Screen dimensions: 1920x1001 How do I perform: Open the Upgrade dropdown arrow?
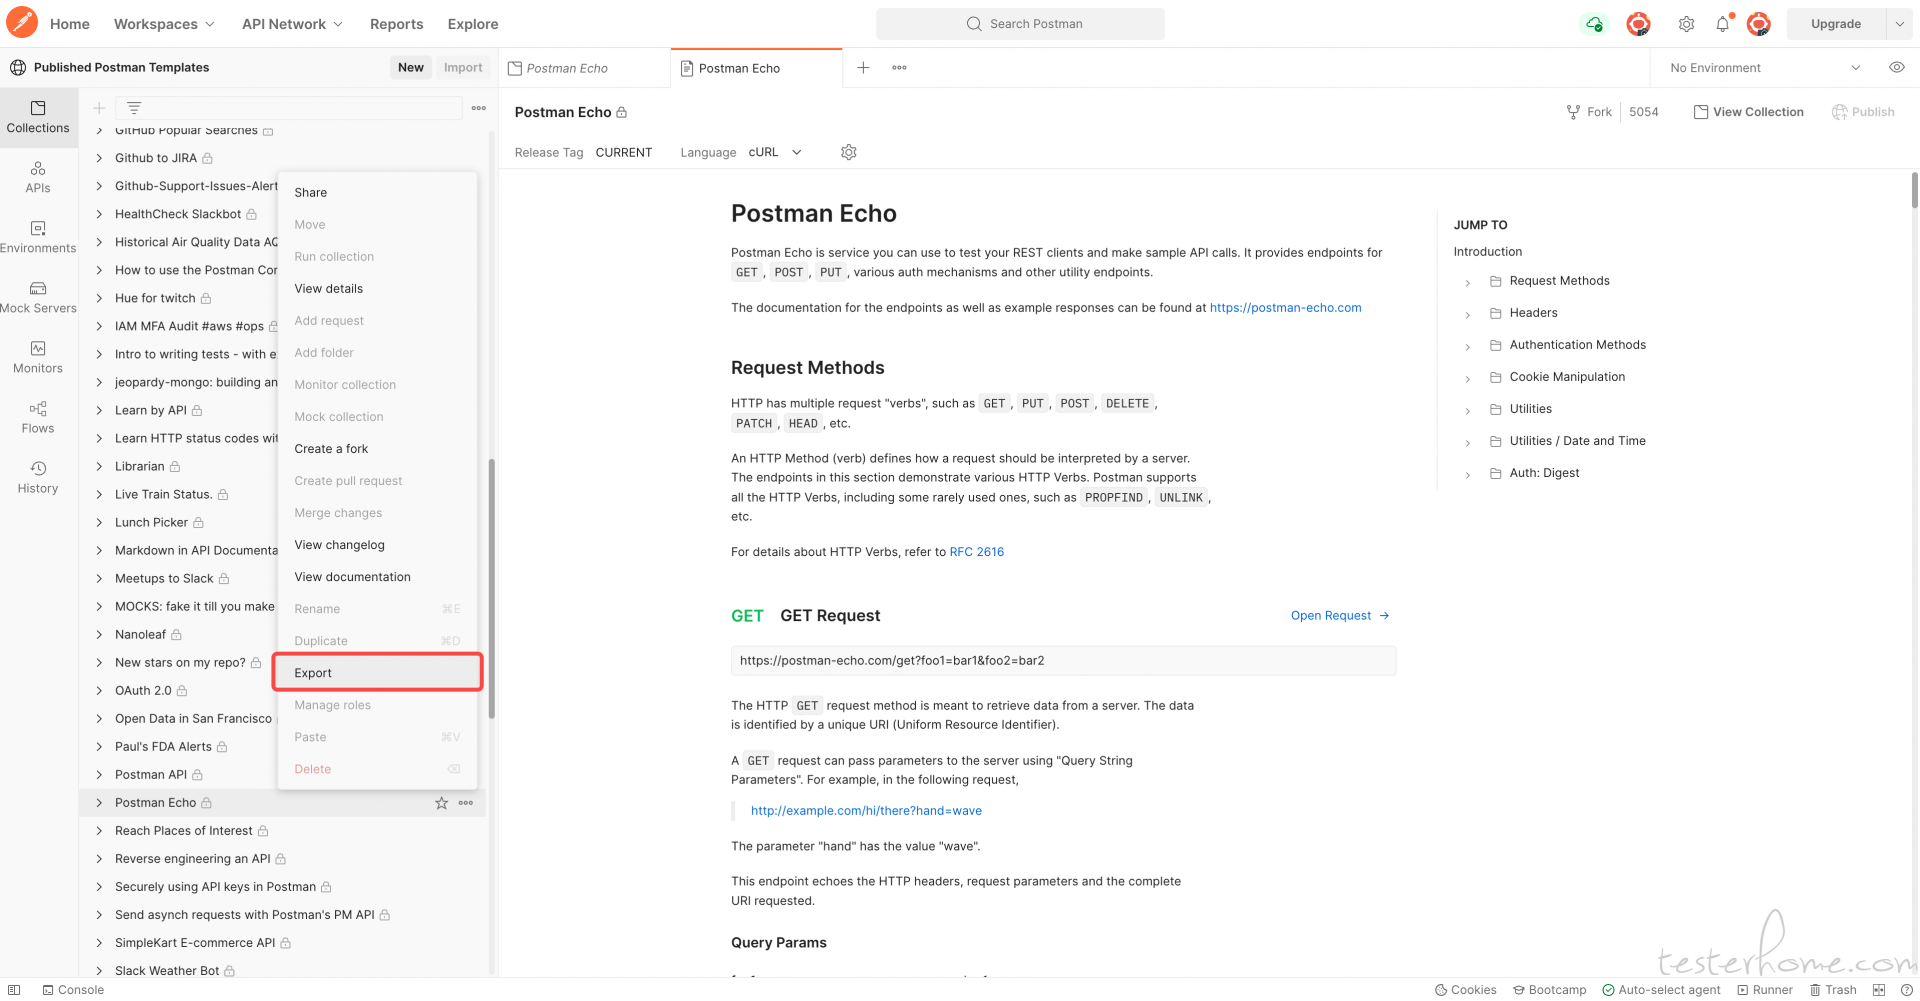point(1899,24)
